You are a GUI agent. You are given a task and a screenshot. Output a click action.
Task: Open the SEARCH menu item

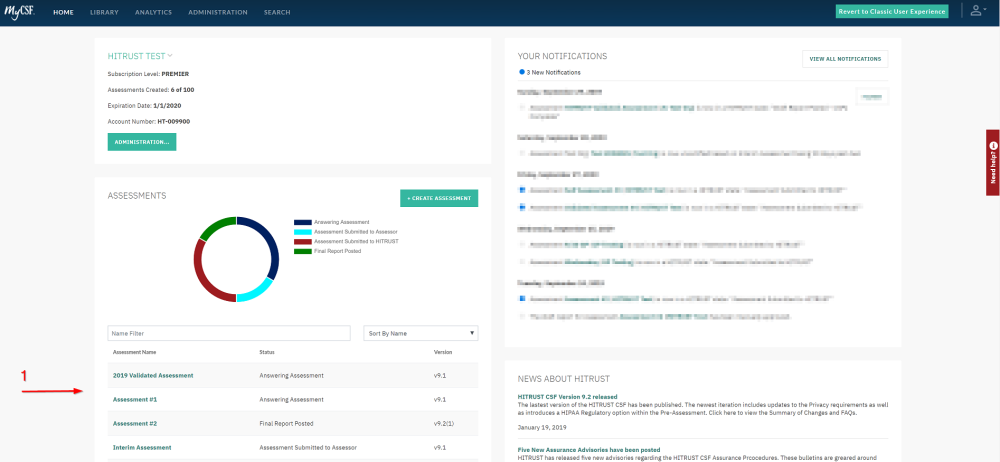click(277, 12)
